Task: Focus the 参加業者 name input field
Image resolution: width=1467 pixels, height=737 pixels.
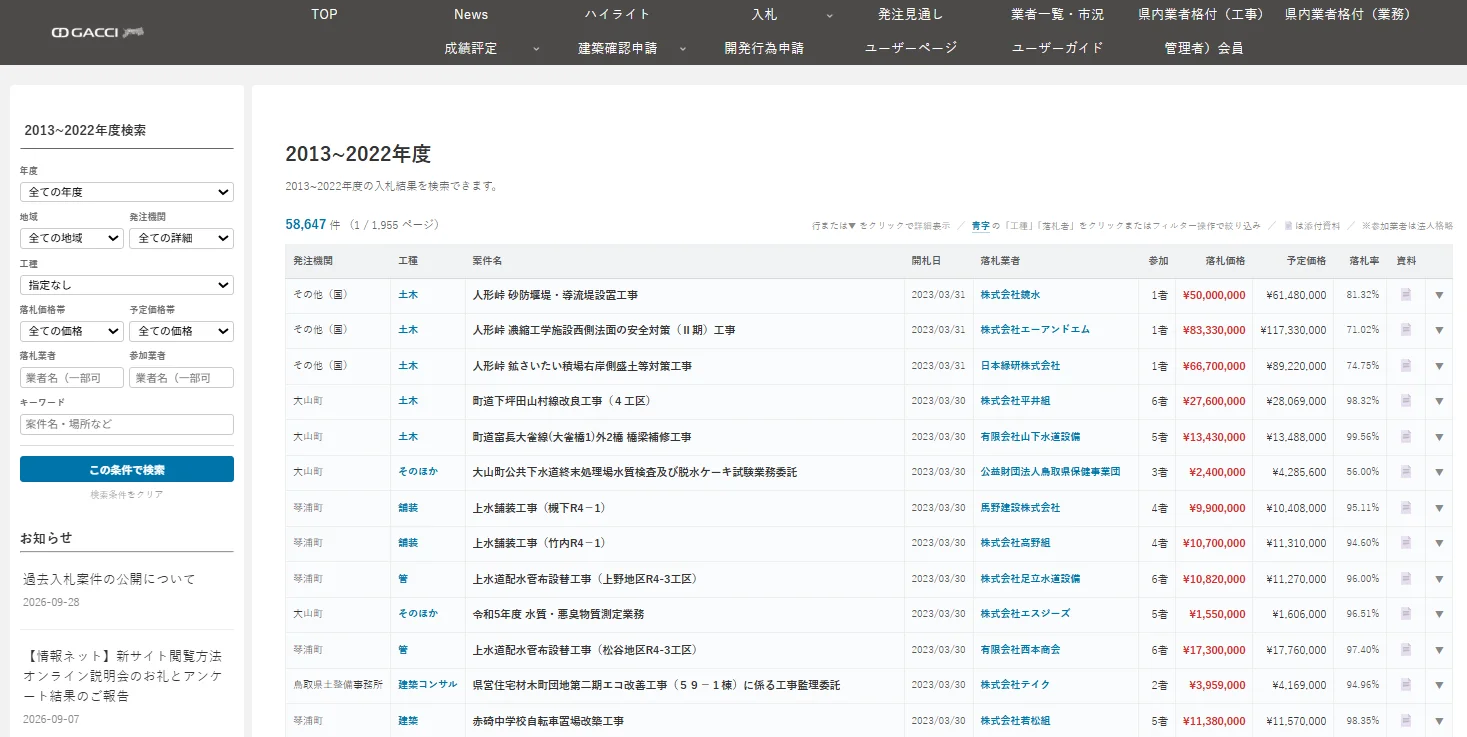Action: tap(181, 378)
